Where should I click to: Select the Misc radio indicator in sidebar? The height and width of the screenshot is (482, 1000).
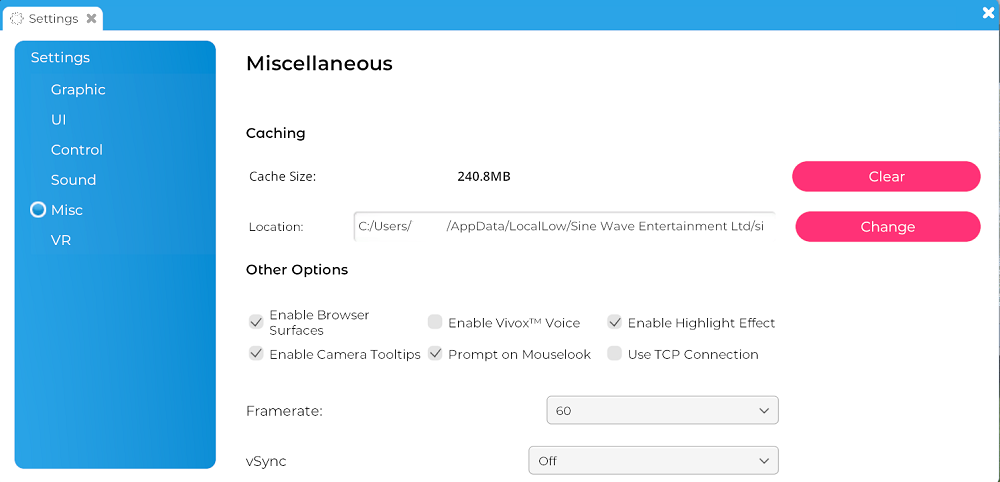click(38, 210)
